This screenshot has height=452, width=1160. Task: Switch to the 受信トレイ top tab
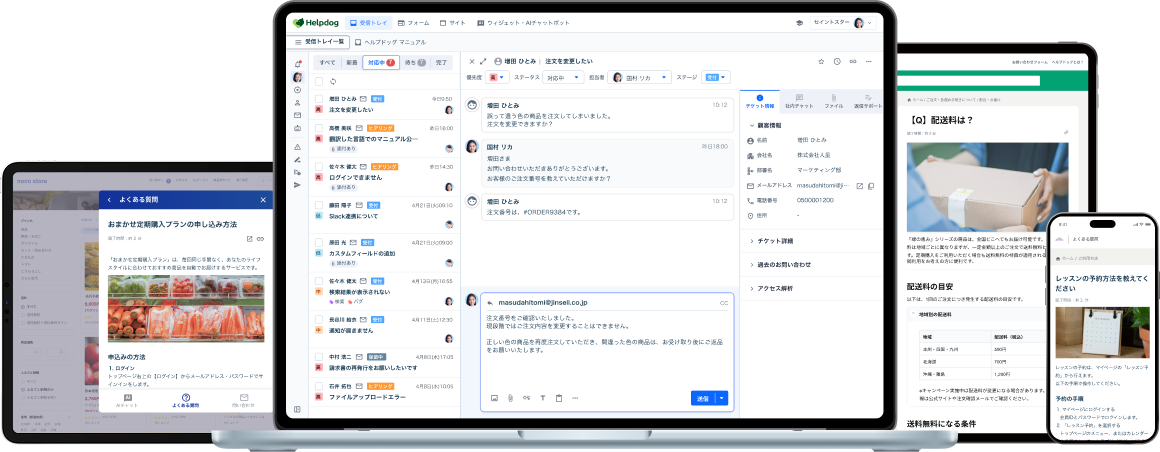(369, 23)
